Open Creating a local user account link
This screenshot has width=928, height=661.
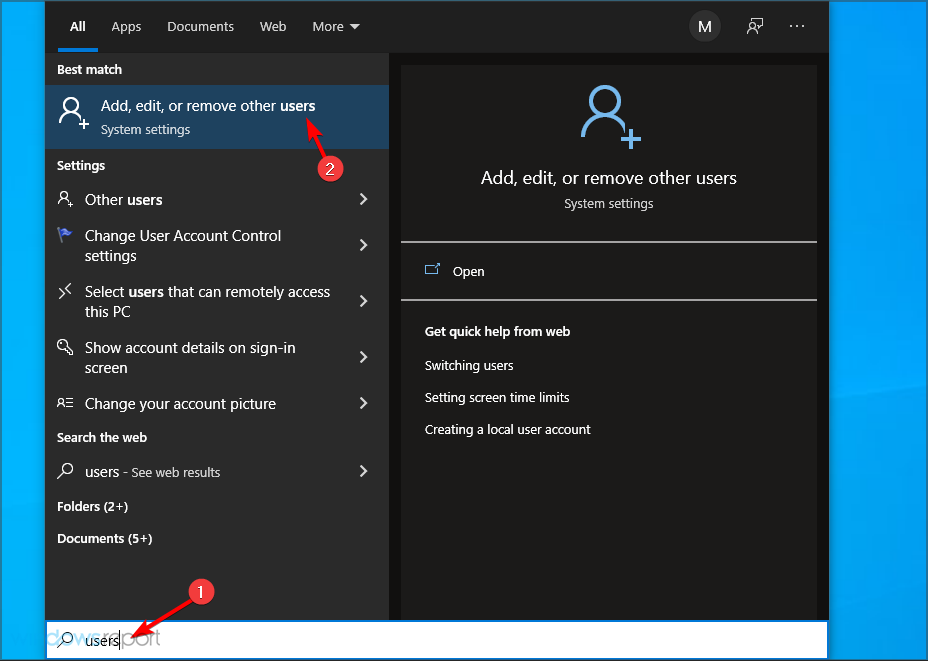pyautogui.click(x=507, y=430)
